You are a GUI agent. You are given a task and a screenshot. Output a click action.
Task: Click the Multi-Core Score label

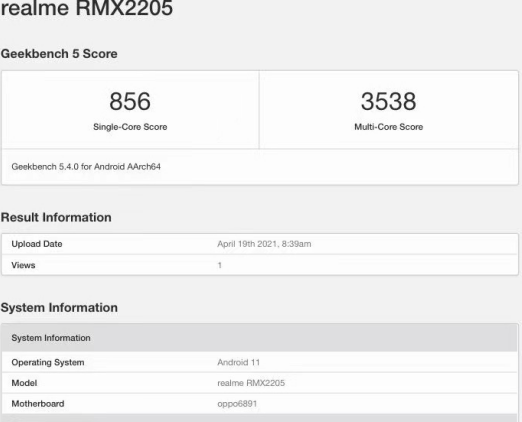point(389,127)
